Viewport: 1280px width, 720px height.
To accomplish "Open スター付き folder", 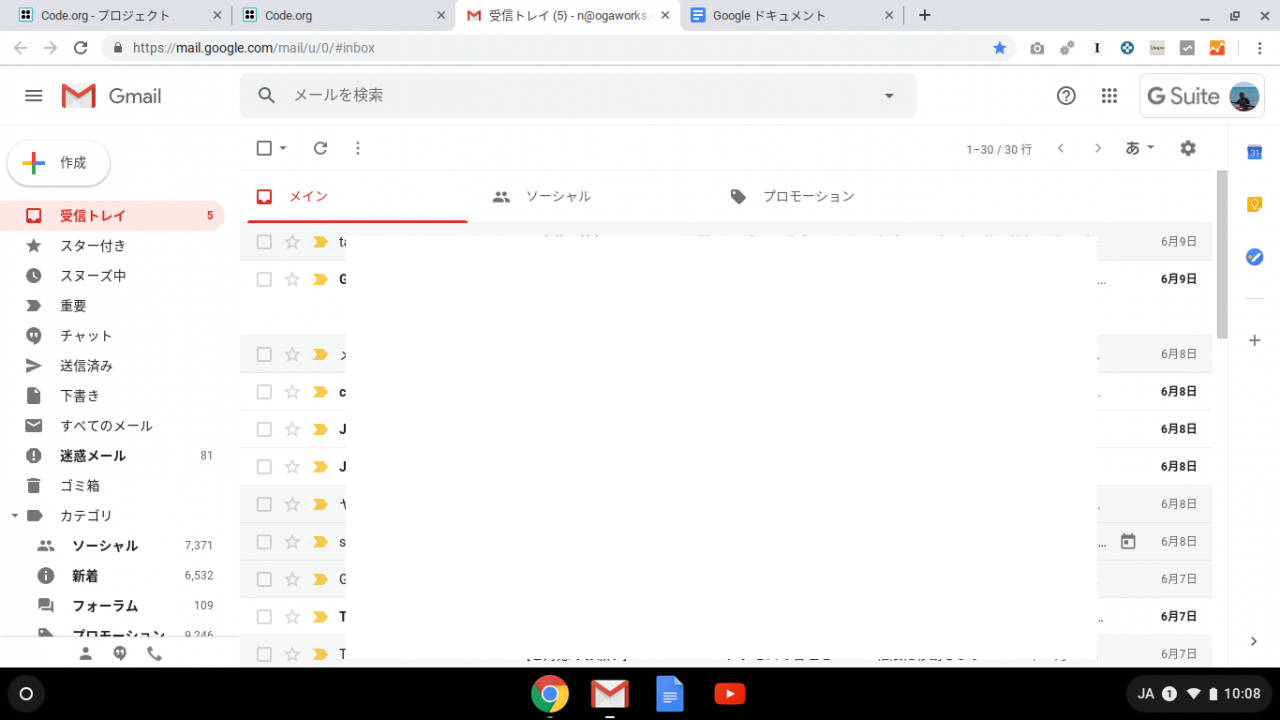I will [x=112, y=245].
